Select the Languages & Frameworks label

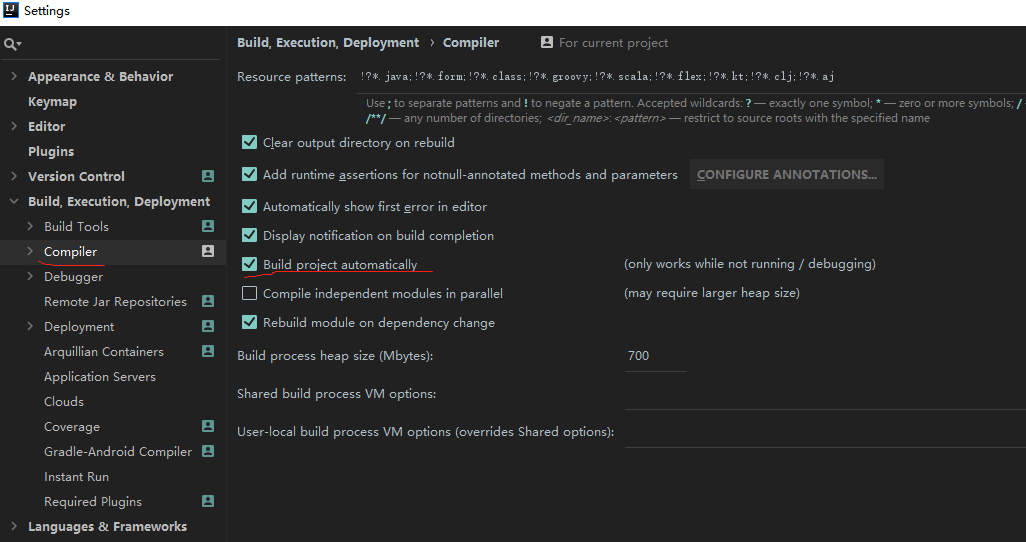[x=107, y=526]
